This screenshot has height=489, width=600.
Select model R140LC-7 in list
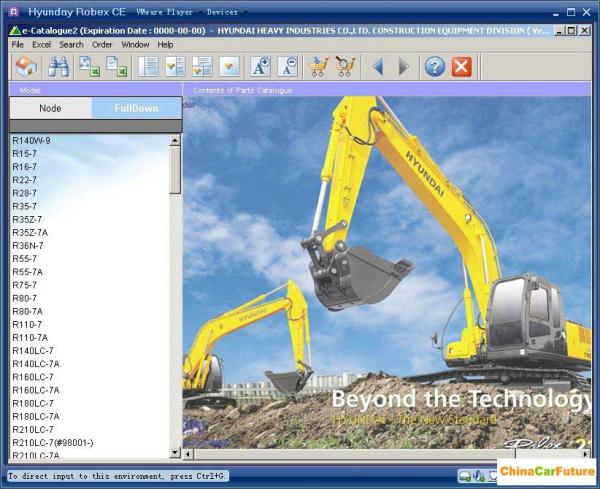[33, 350]
